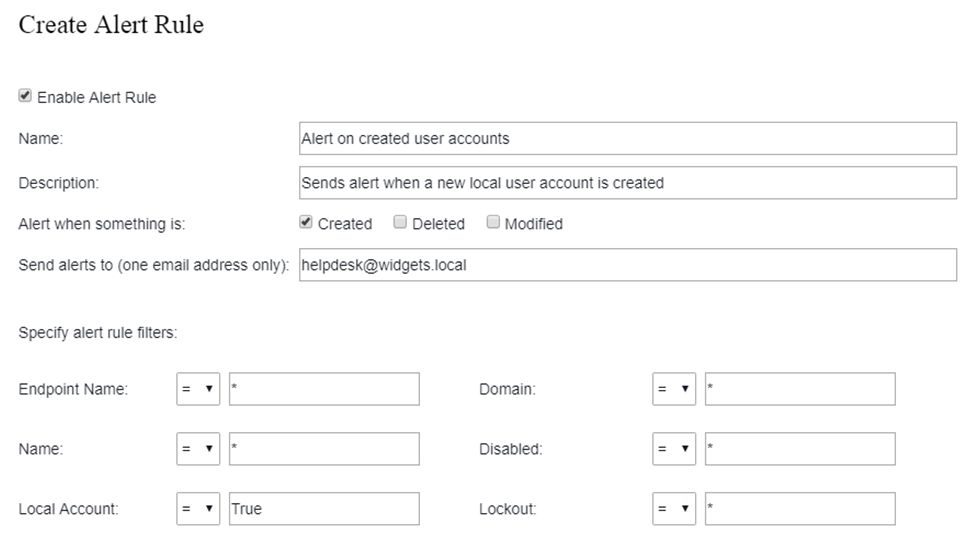Expand the rule Name filter operator dropdown
979x544 pixels.
tap(198, 449)
